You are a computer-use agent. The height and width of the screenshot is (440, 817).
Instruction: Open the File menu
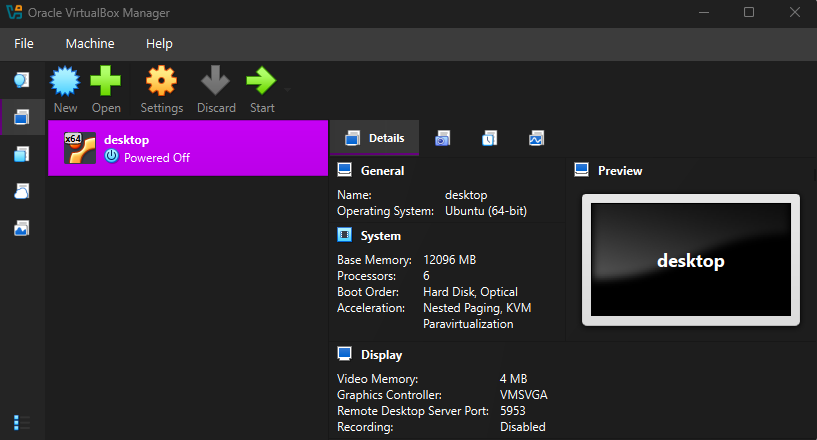coord(24,44)
